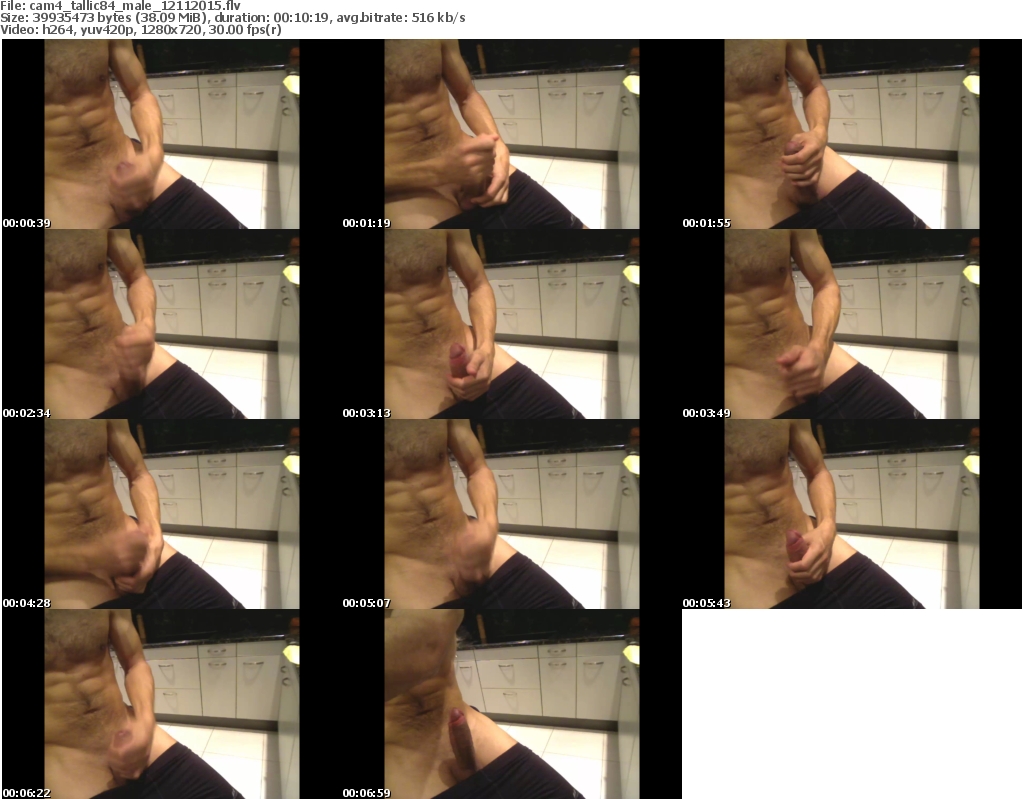
Task: Select the frame thumbnail stamped 00:03:49
Action: coord(852,324)
